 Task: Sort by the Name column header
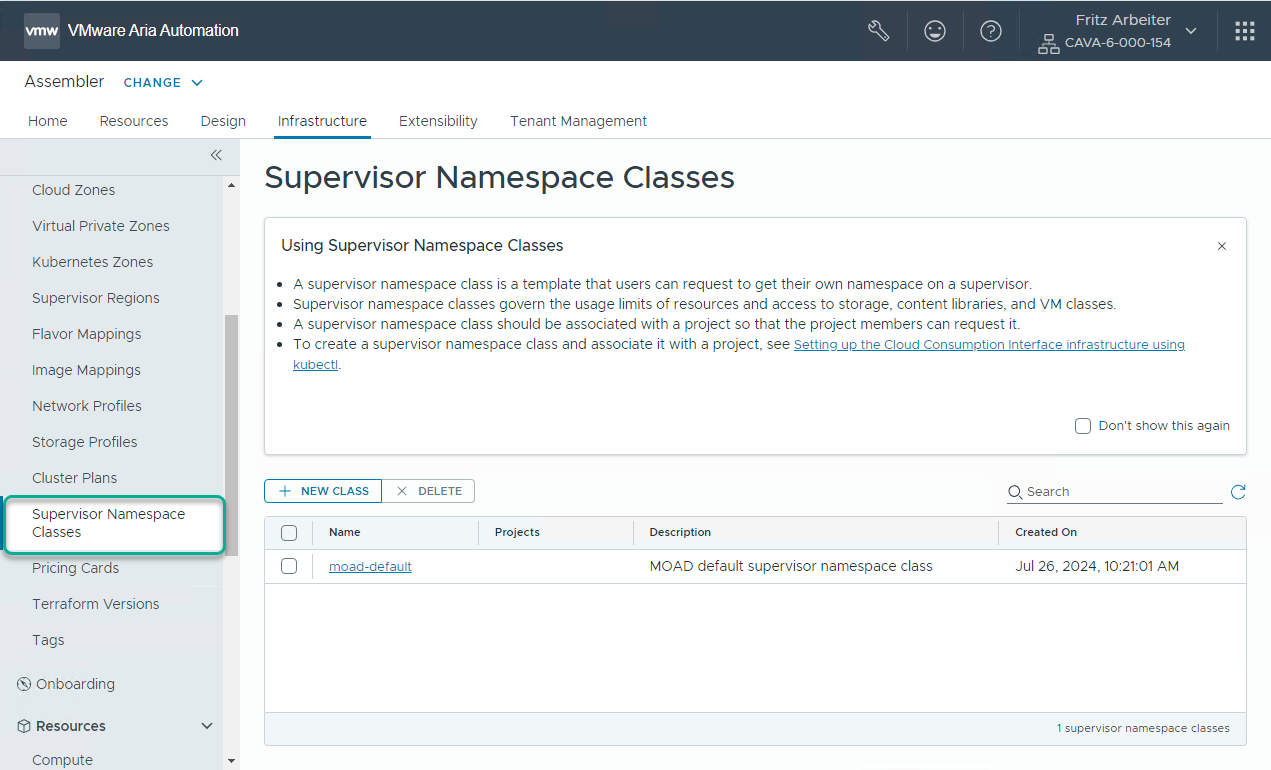[x=345, y=532]
